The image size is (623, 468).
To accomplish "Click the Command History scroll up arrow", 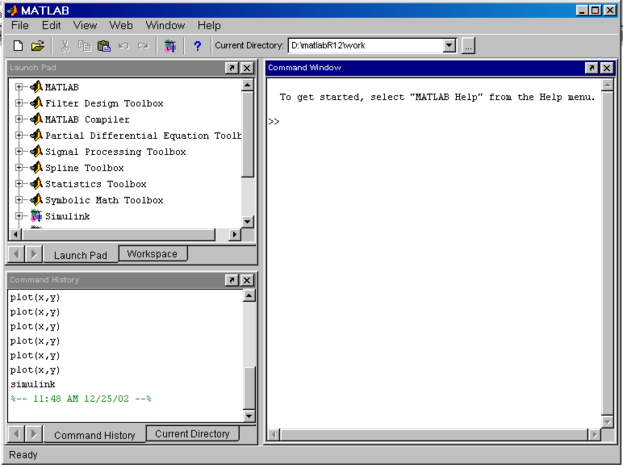I will [249, 296].
